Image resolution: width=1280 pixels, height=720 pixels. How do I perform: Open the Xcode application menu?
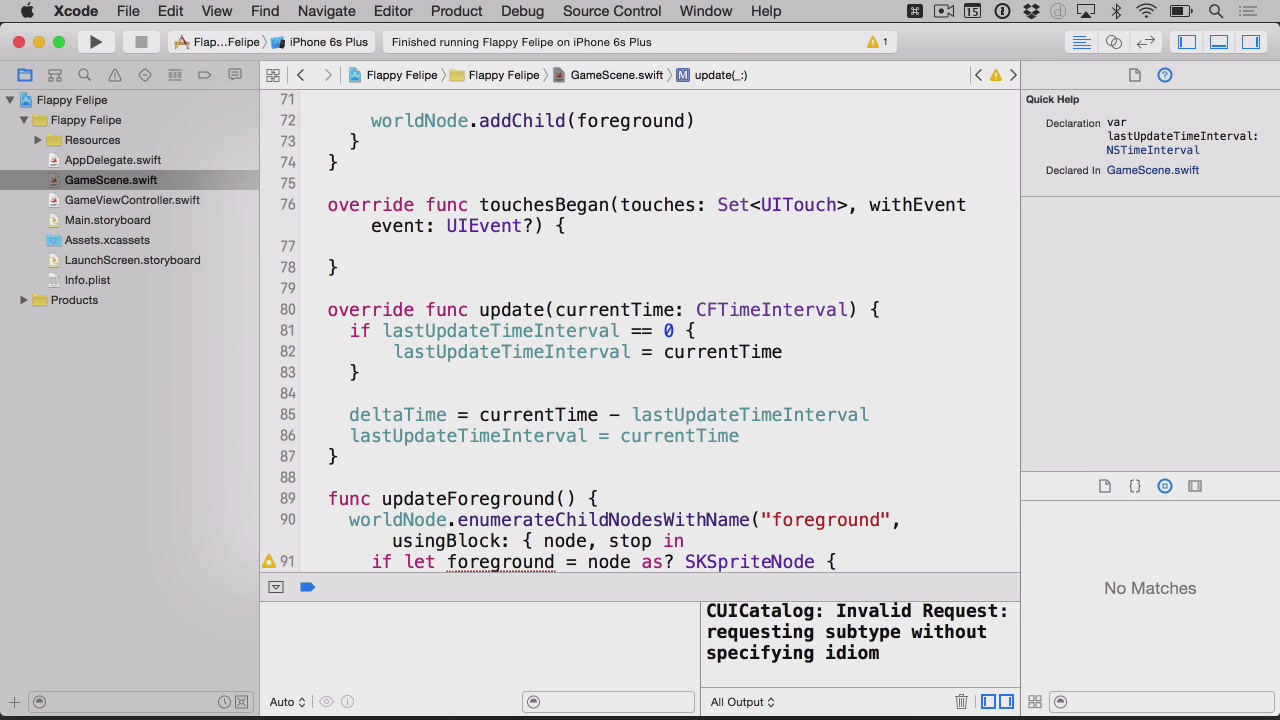click(76, 11)
